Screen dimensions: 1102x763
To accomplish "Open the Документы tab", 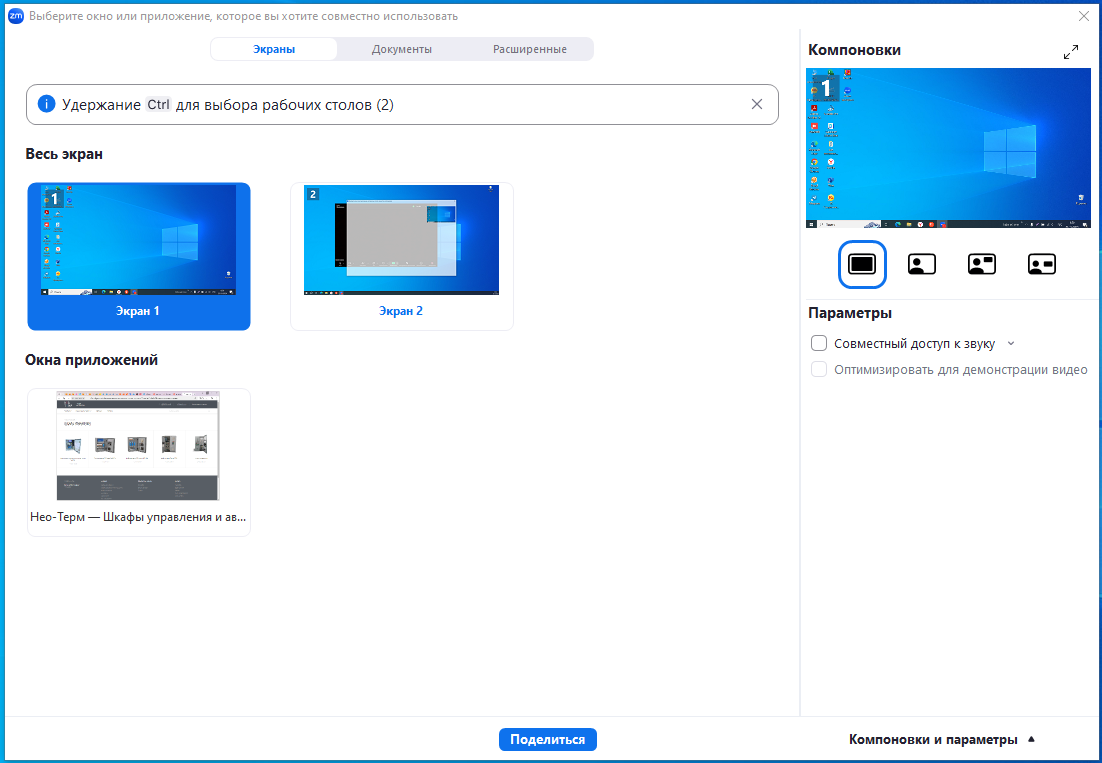I will pyautogui.click(x=401, y=49).
